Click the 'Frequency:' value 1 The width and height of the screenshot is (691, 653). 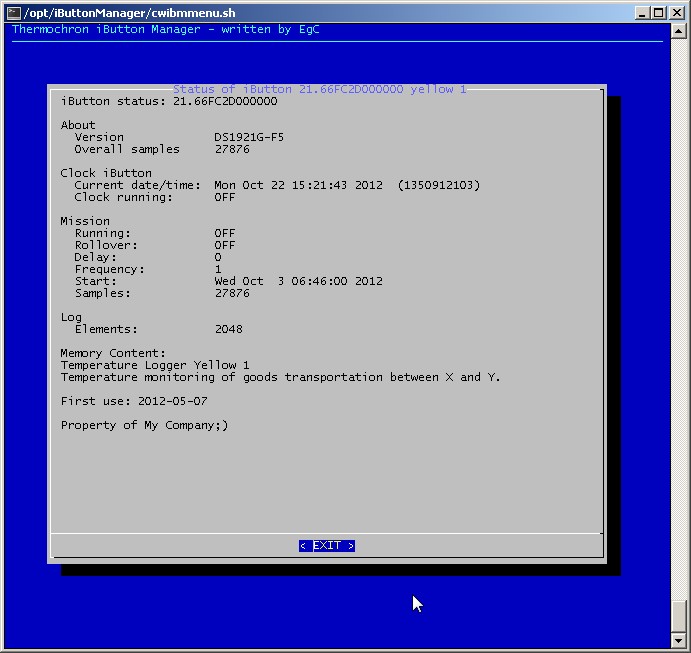(218, 269)
